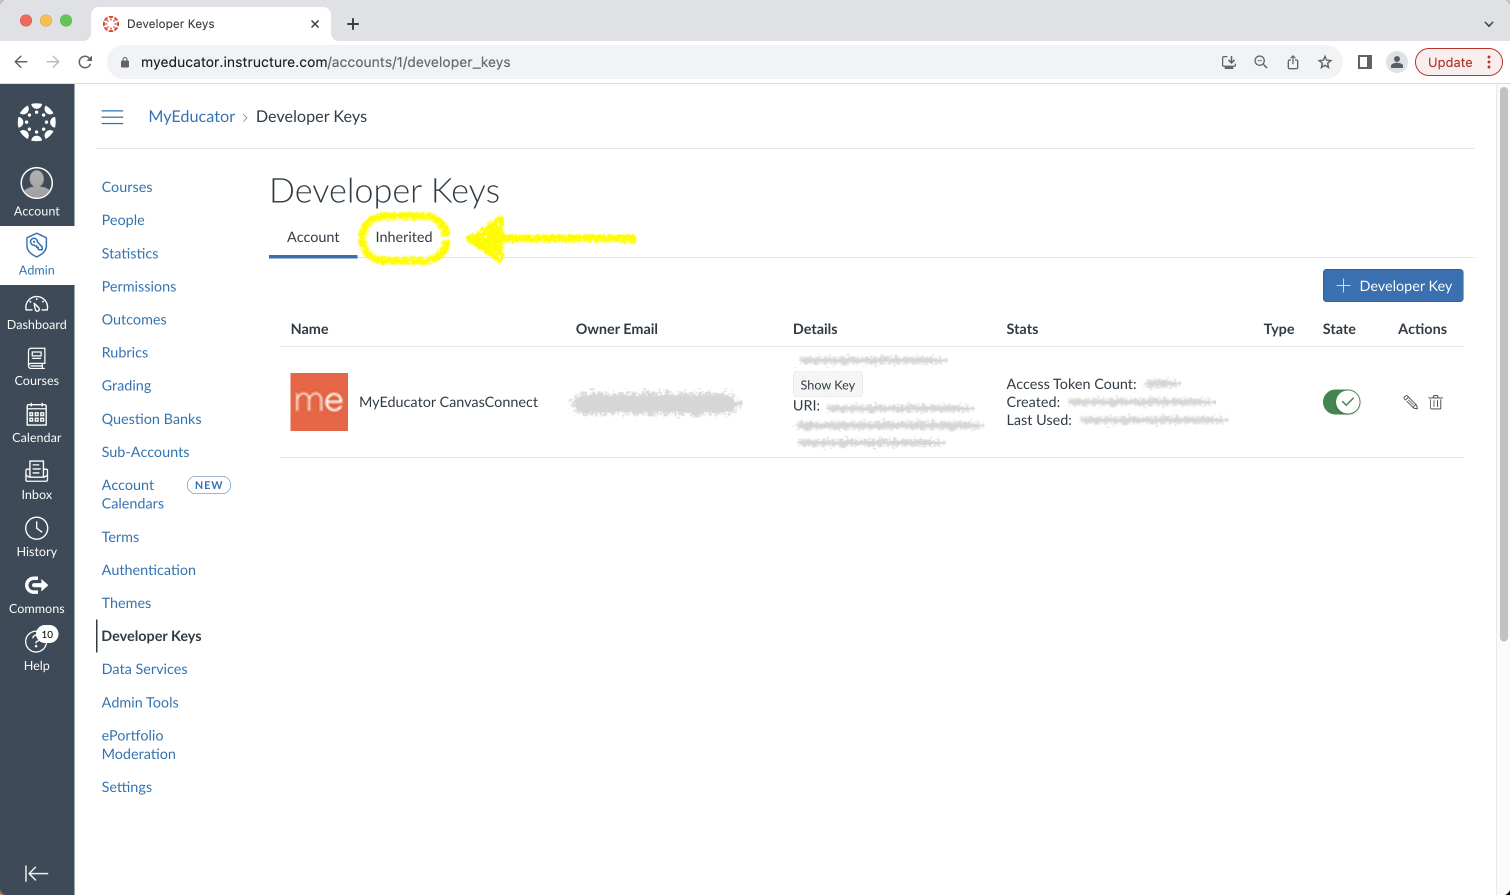
Task: Open a new browser tab with plus
Action: pyautogui.click(x=353, y=24)
